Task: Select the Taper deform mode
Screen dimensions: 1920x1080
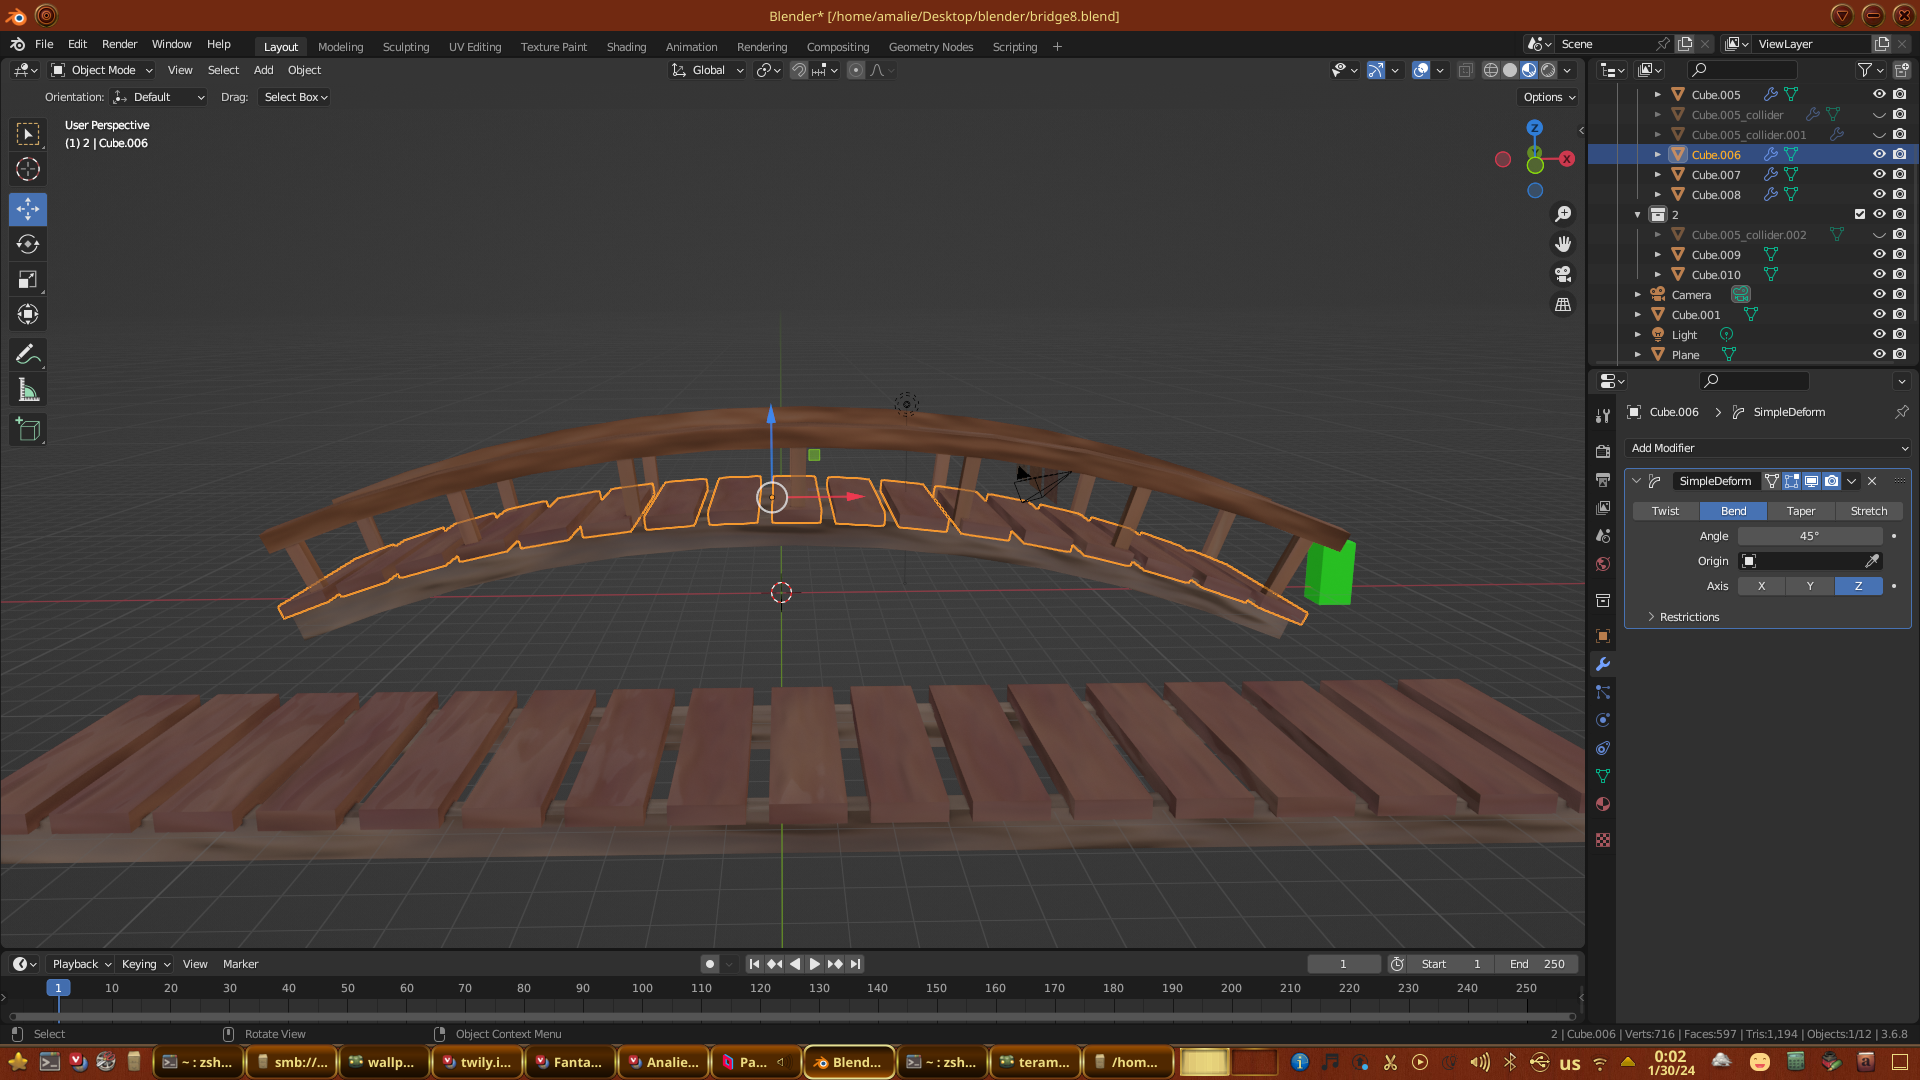Action: [x=1800, y=511]
